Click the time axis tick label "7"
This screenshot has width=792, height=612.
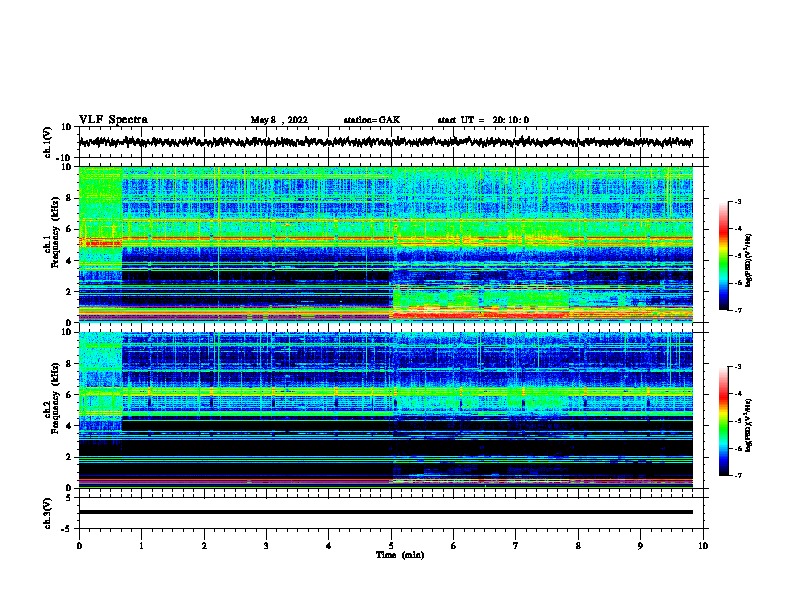[x=516, y=546]
